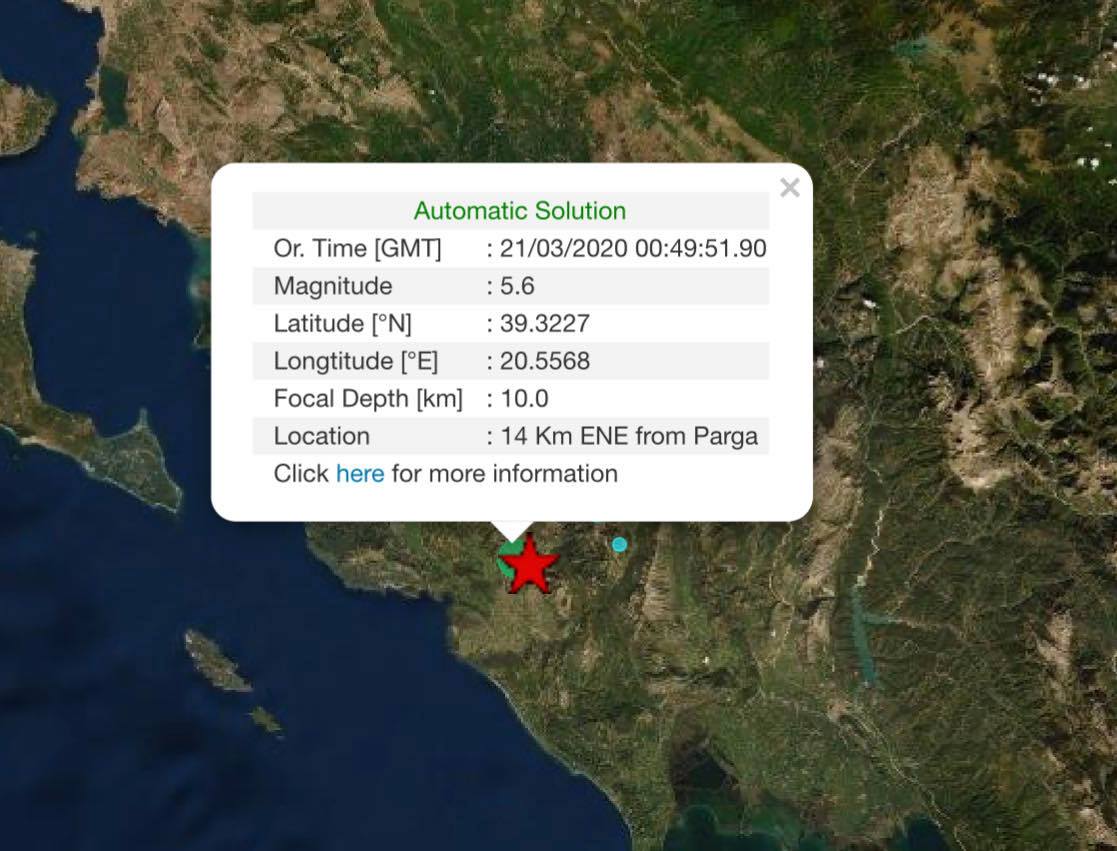
Task: Click the 'Or. Time [GMT]' row label
Action: click(x=357, y=249)
